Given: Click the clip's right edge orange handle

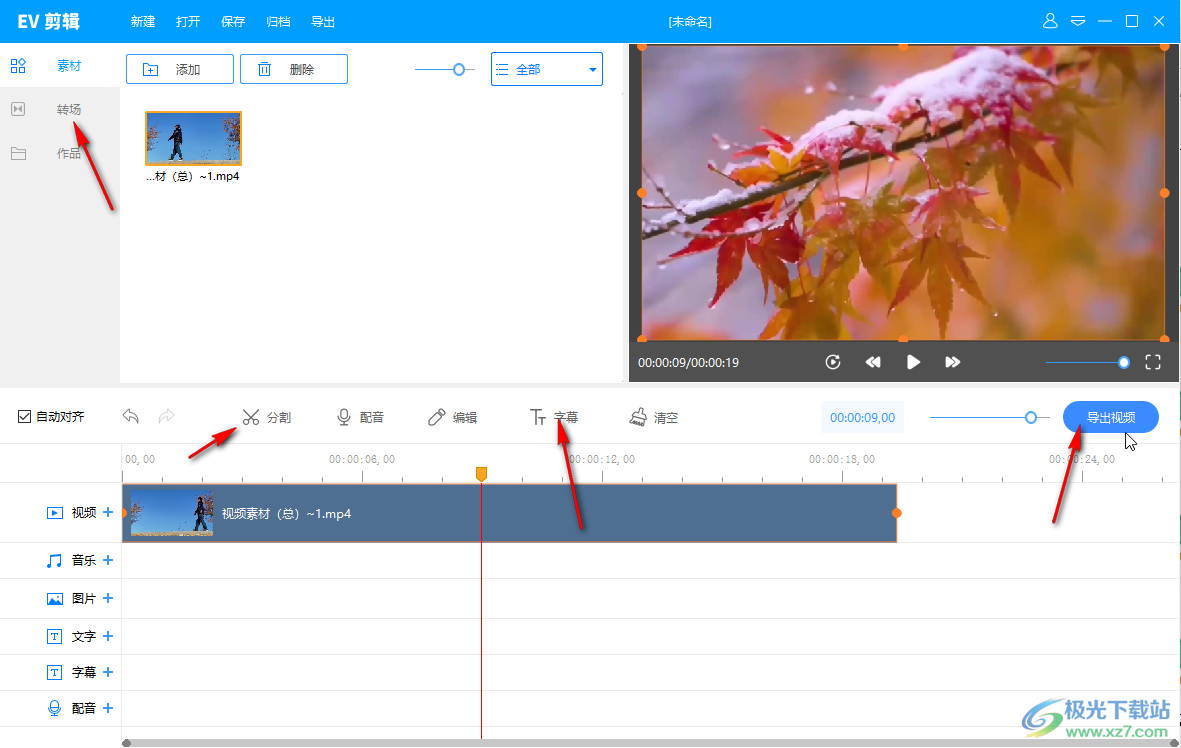Looking at the screenshot, I should [896, 513].
